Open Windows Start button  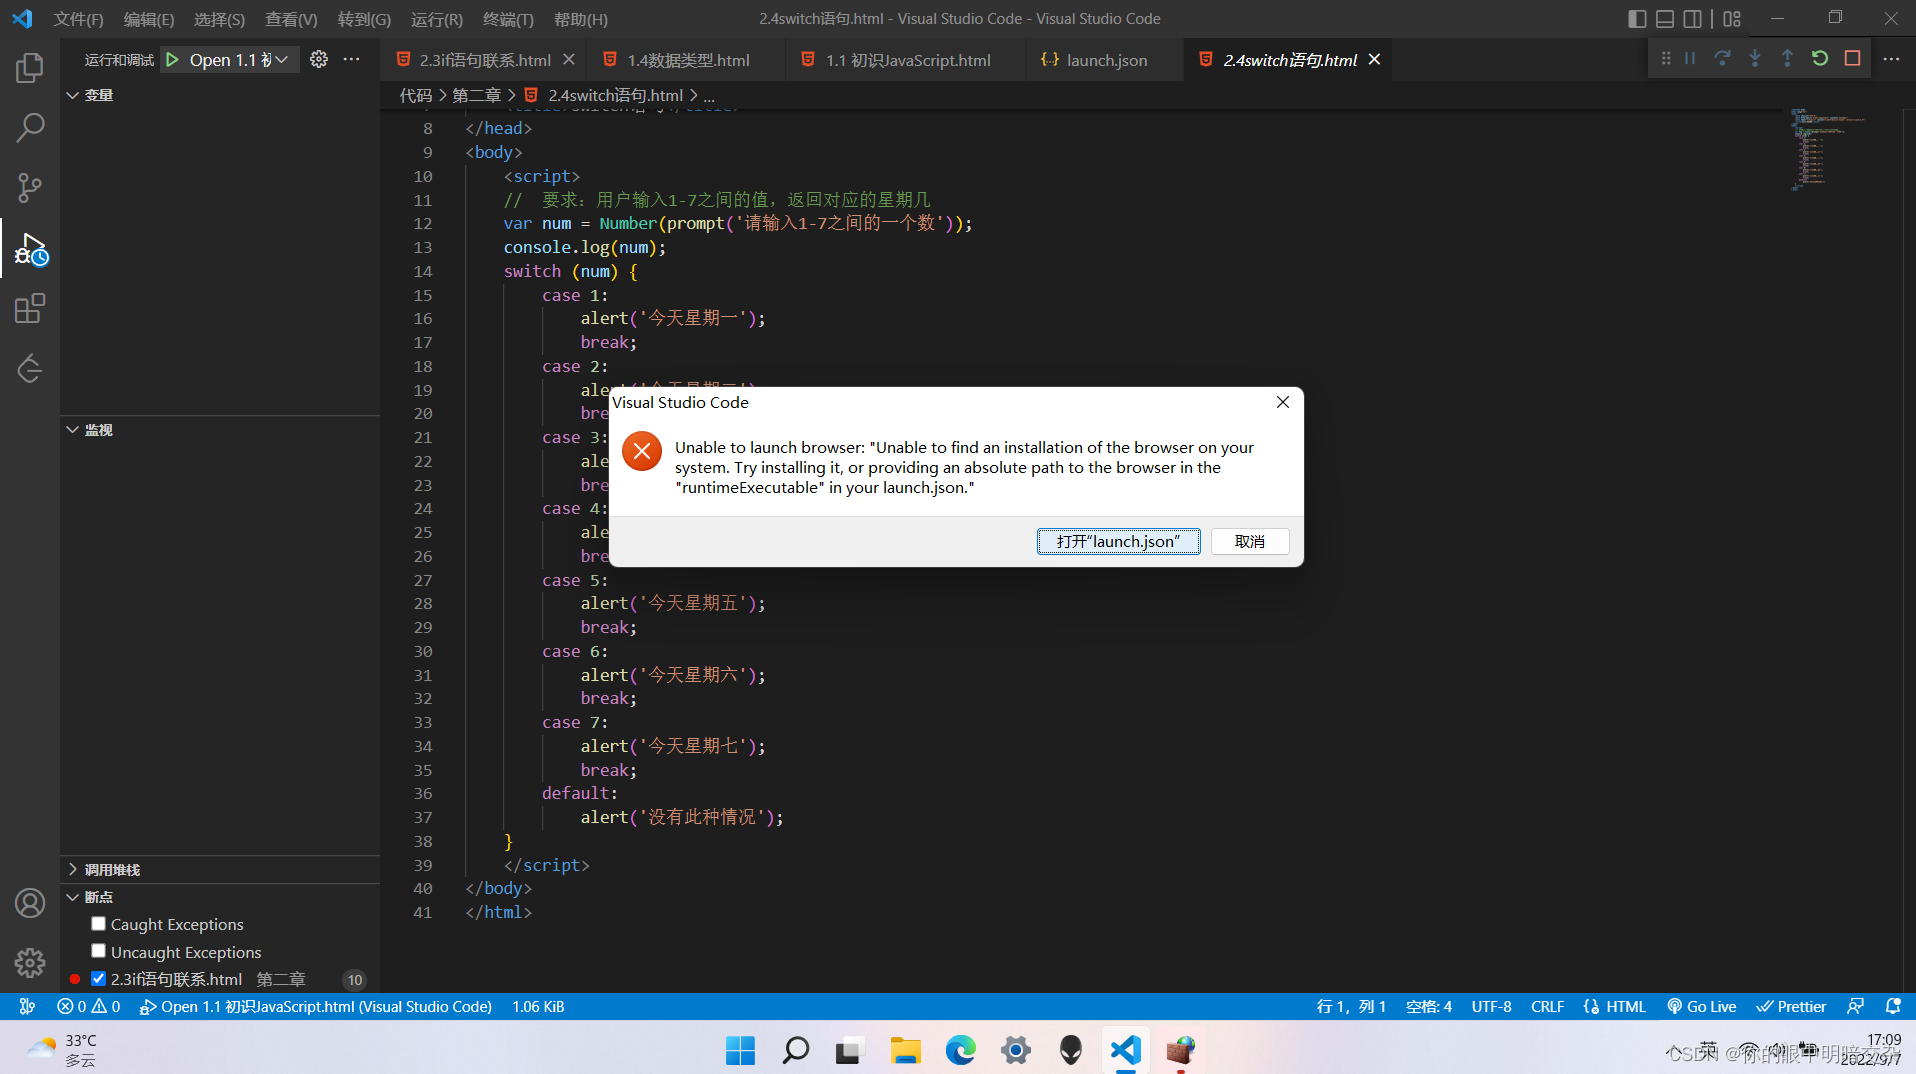point(740,1050)
